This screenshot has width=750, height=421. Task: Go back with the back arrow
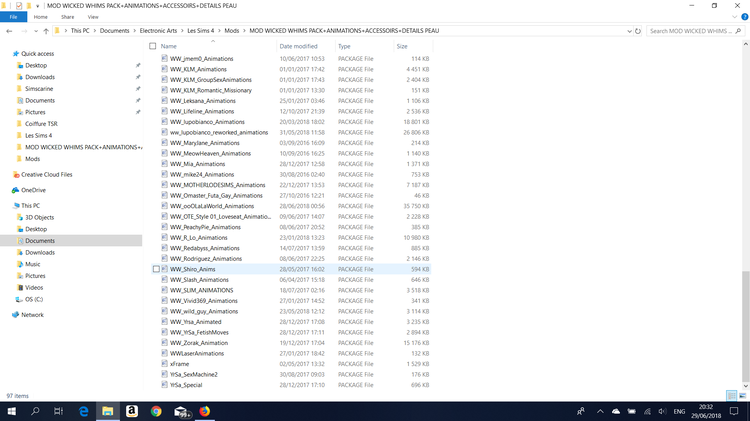(9, 31)
